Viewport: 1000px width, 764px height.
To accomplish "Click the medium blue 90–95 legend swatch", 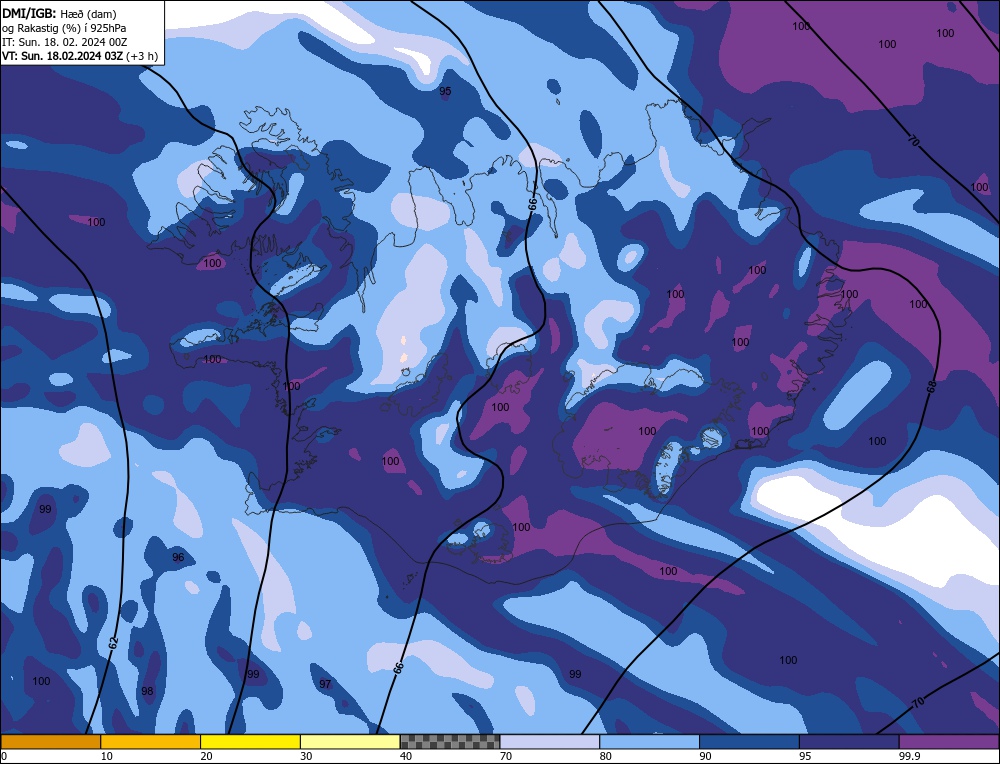I will (x=749, y=742).
